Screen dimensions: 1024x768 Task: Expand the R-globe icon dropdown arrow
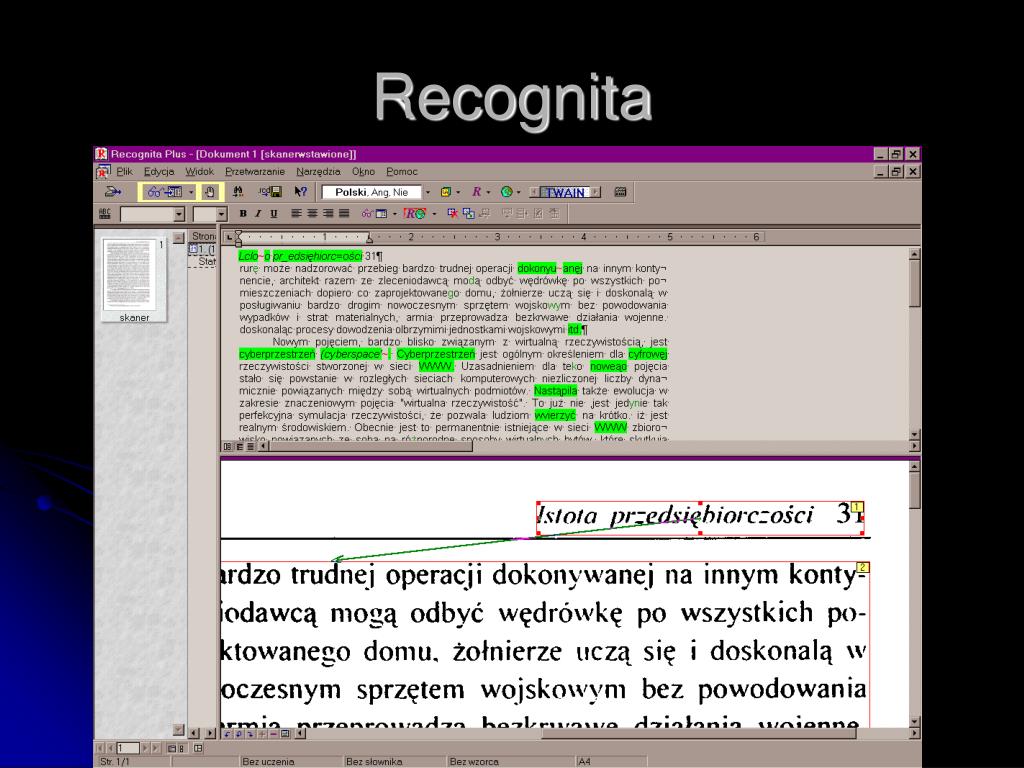434,214
